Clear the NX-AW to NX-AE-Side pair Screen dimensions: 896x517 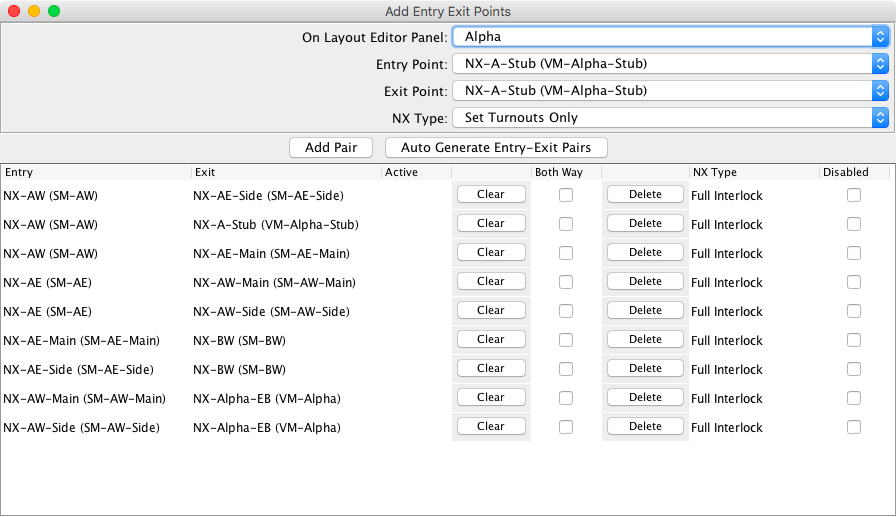point(490,195)
